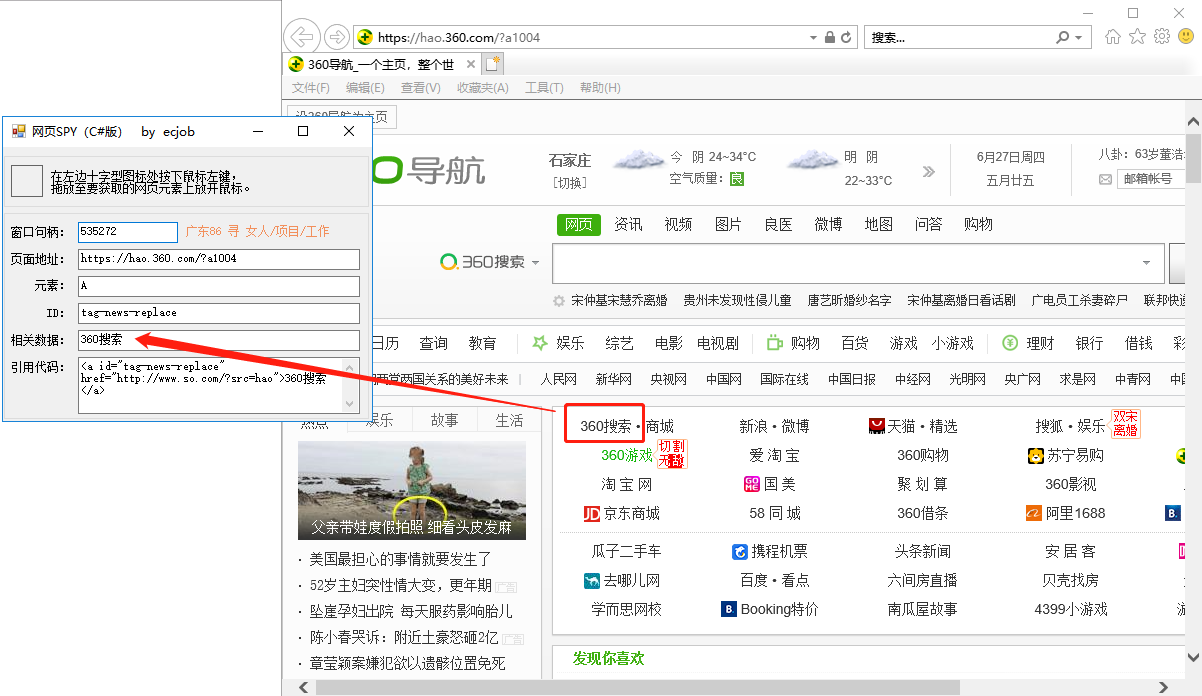Select the 生活 news tab
Image resolution: width=1202 pixels, height=696 pixels.
(x=509, y=420)
